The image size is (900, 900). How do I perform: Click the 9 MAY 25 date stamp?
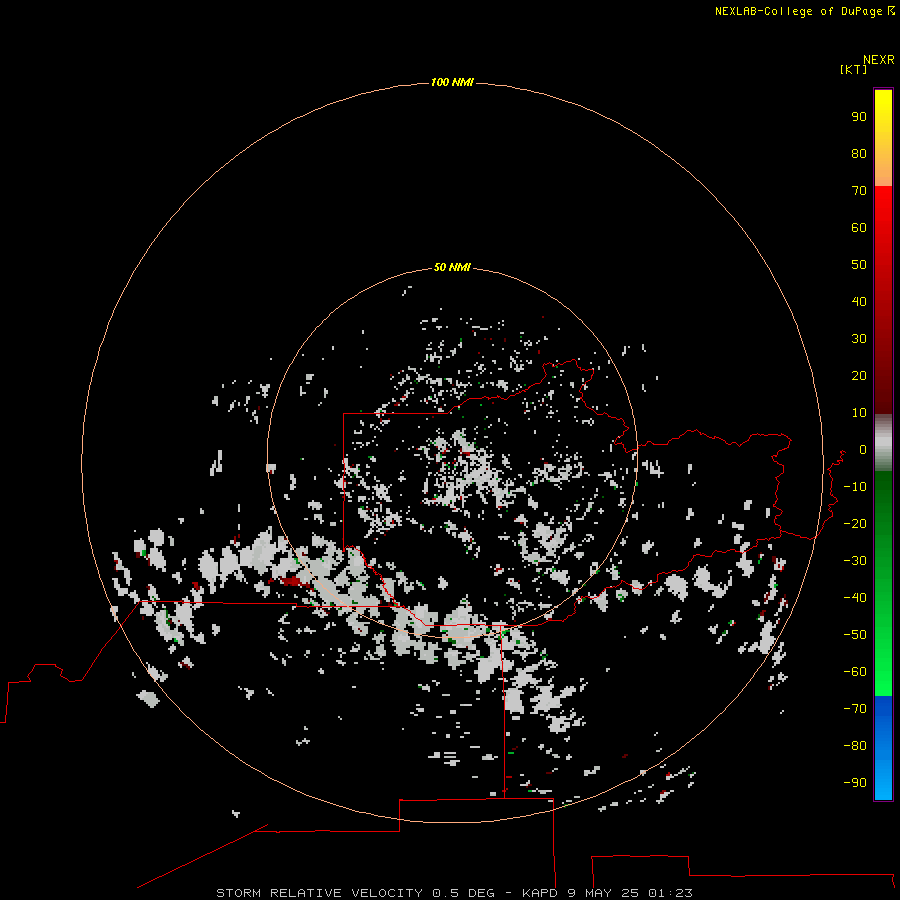coord(603,893)
